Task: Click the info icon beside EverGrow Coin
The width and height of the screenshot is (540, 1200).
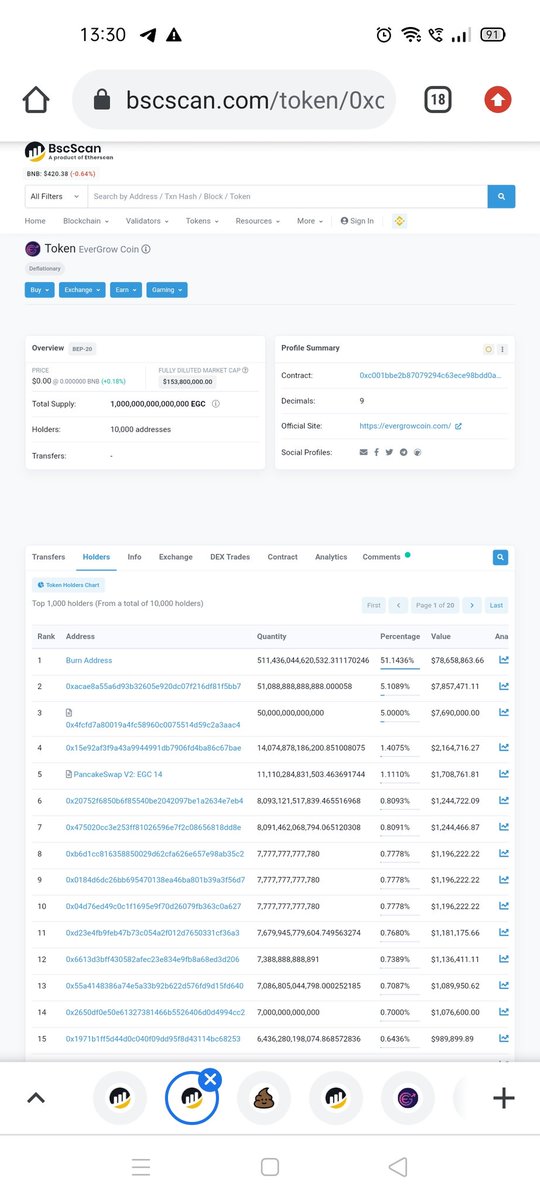Action: point(146,249)
